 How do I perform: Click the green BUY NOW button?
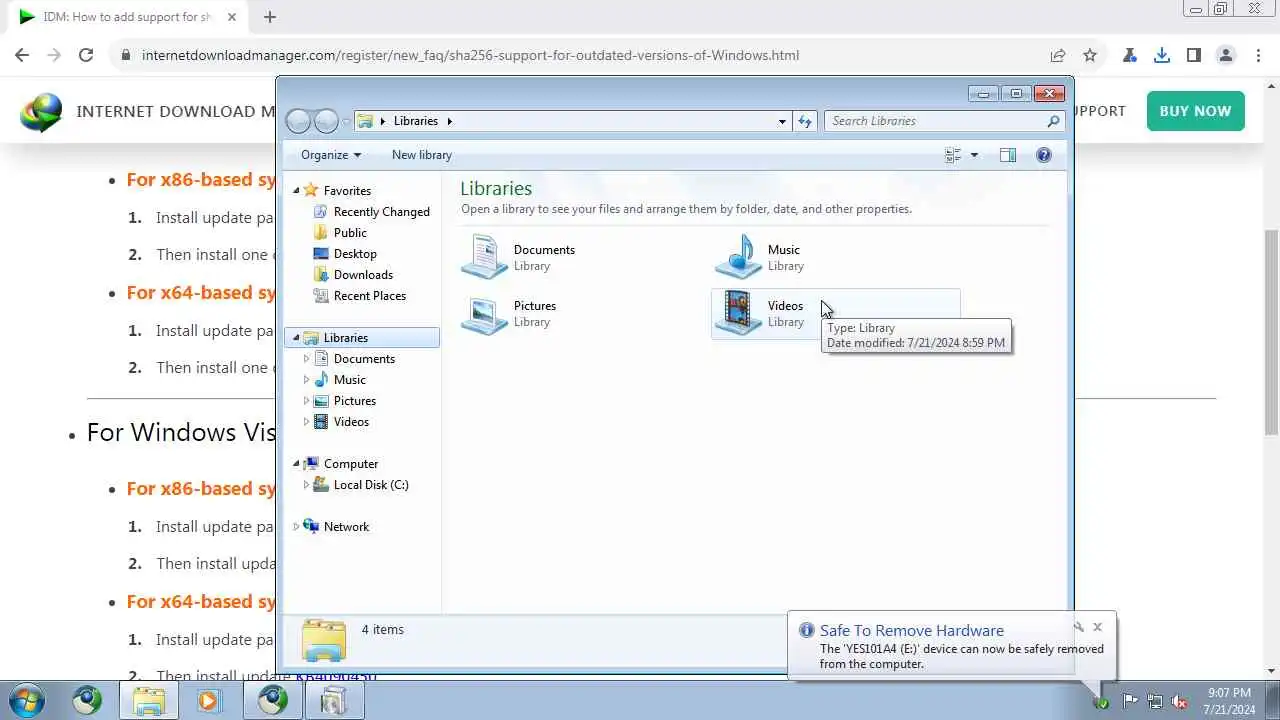point(1195,111)
